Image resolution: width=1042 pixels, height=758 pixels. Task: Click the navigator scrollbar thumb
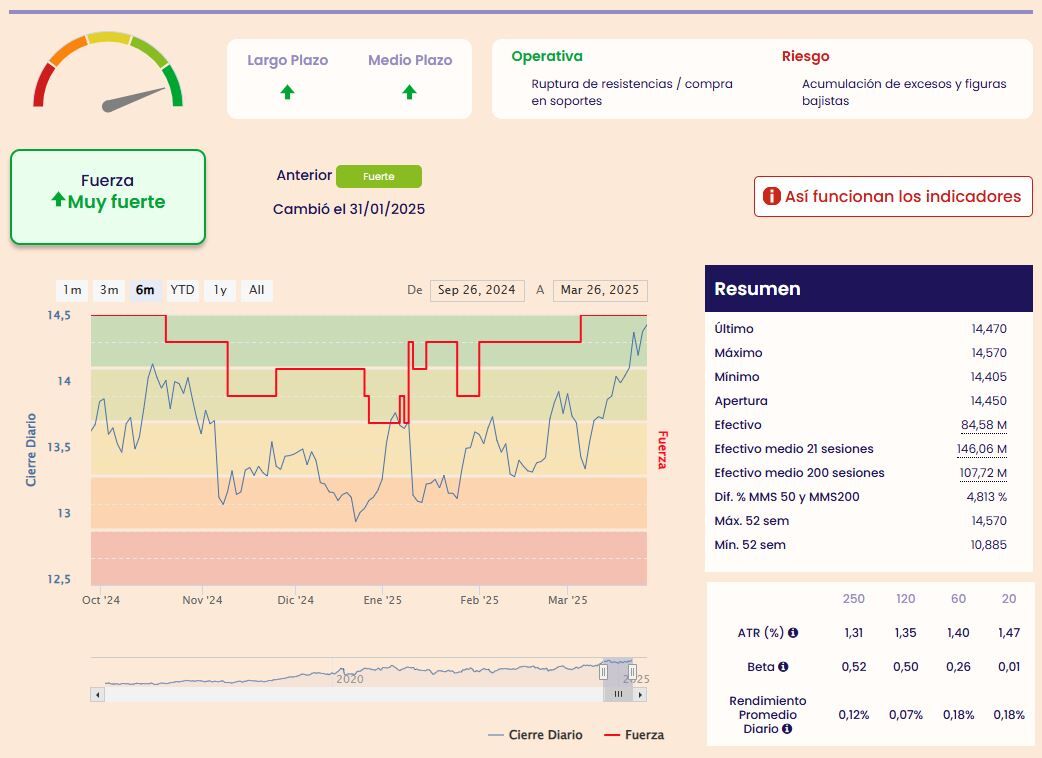(x=618, y=695)
